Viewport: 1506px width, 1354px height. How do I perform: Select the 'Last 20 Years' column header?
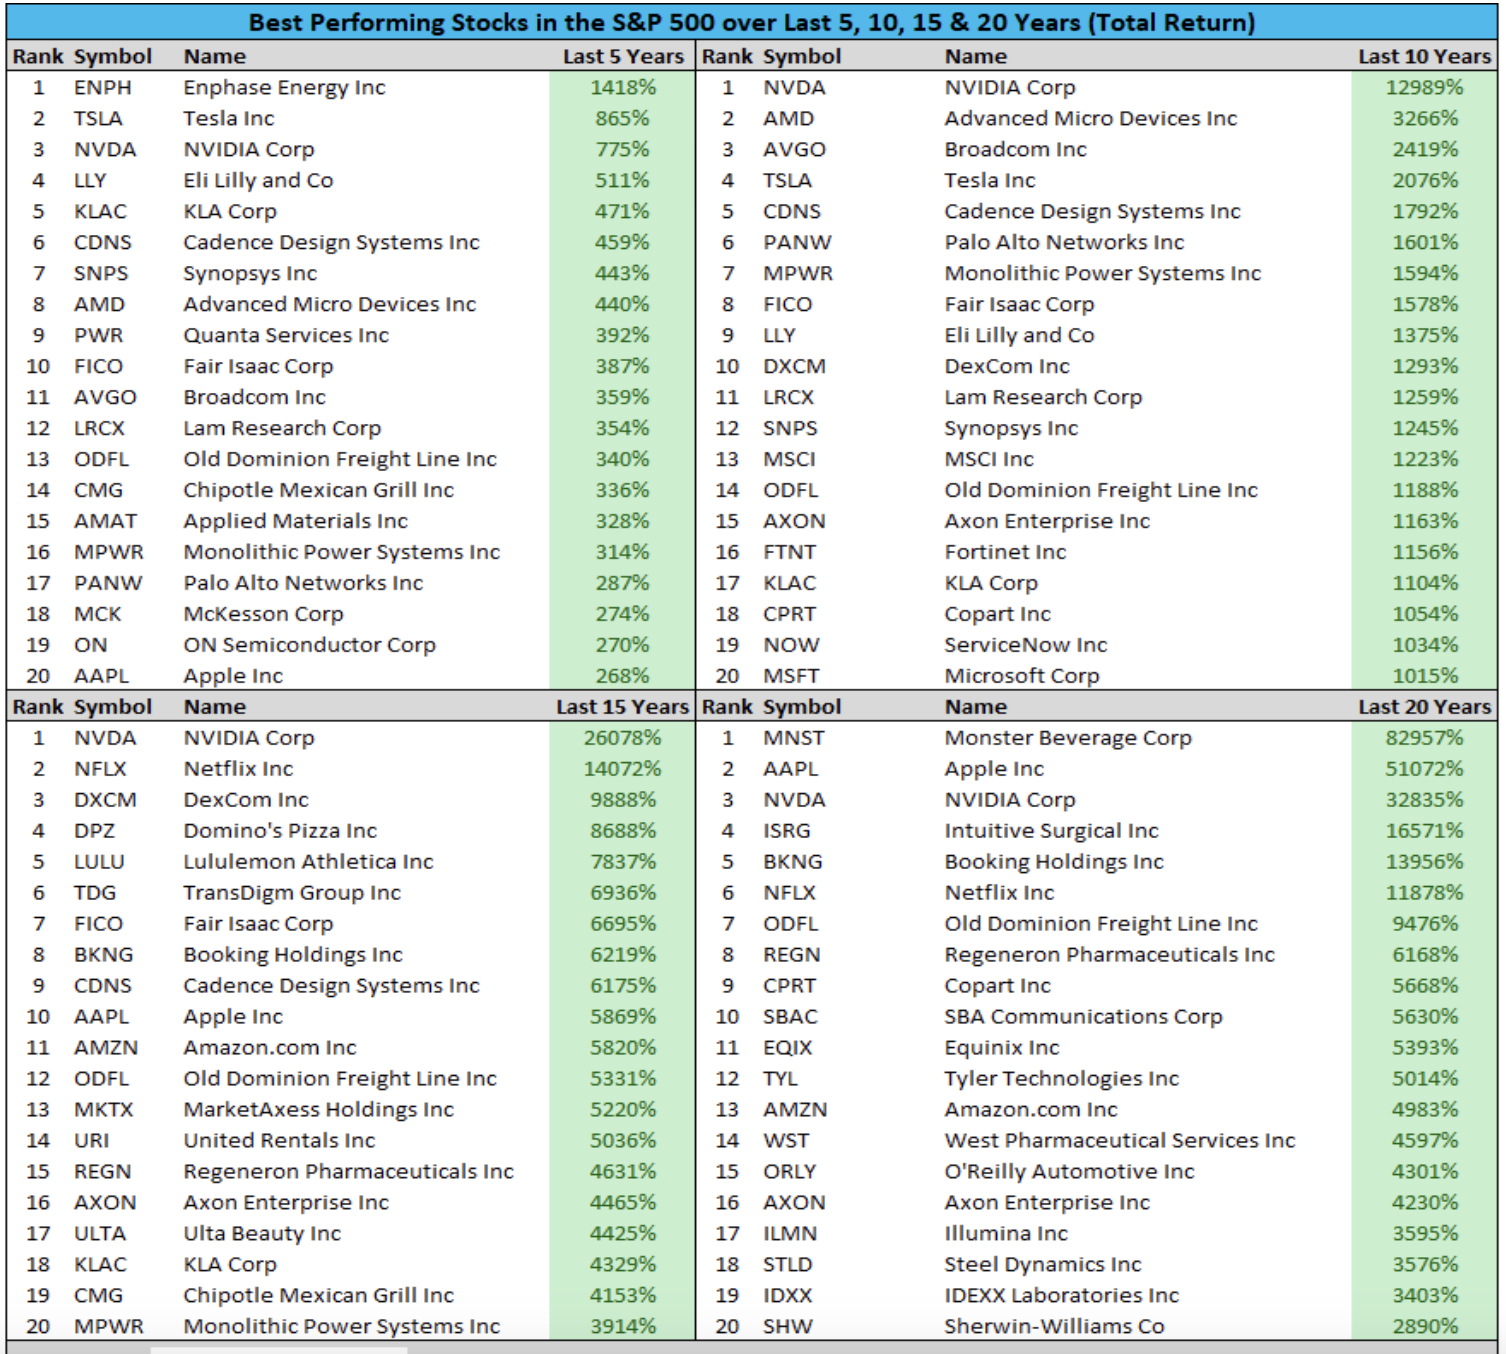click(x=1424, y=706)
